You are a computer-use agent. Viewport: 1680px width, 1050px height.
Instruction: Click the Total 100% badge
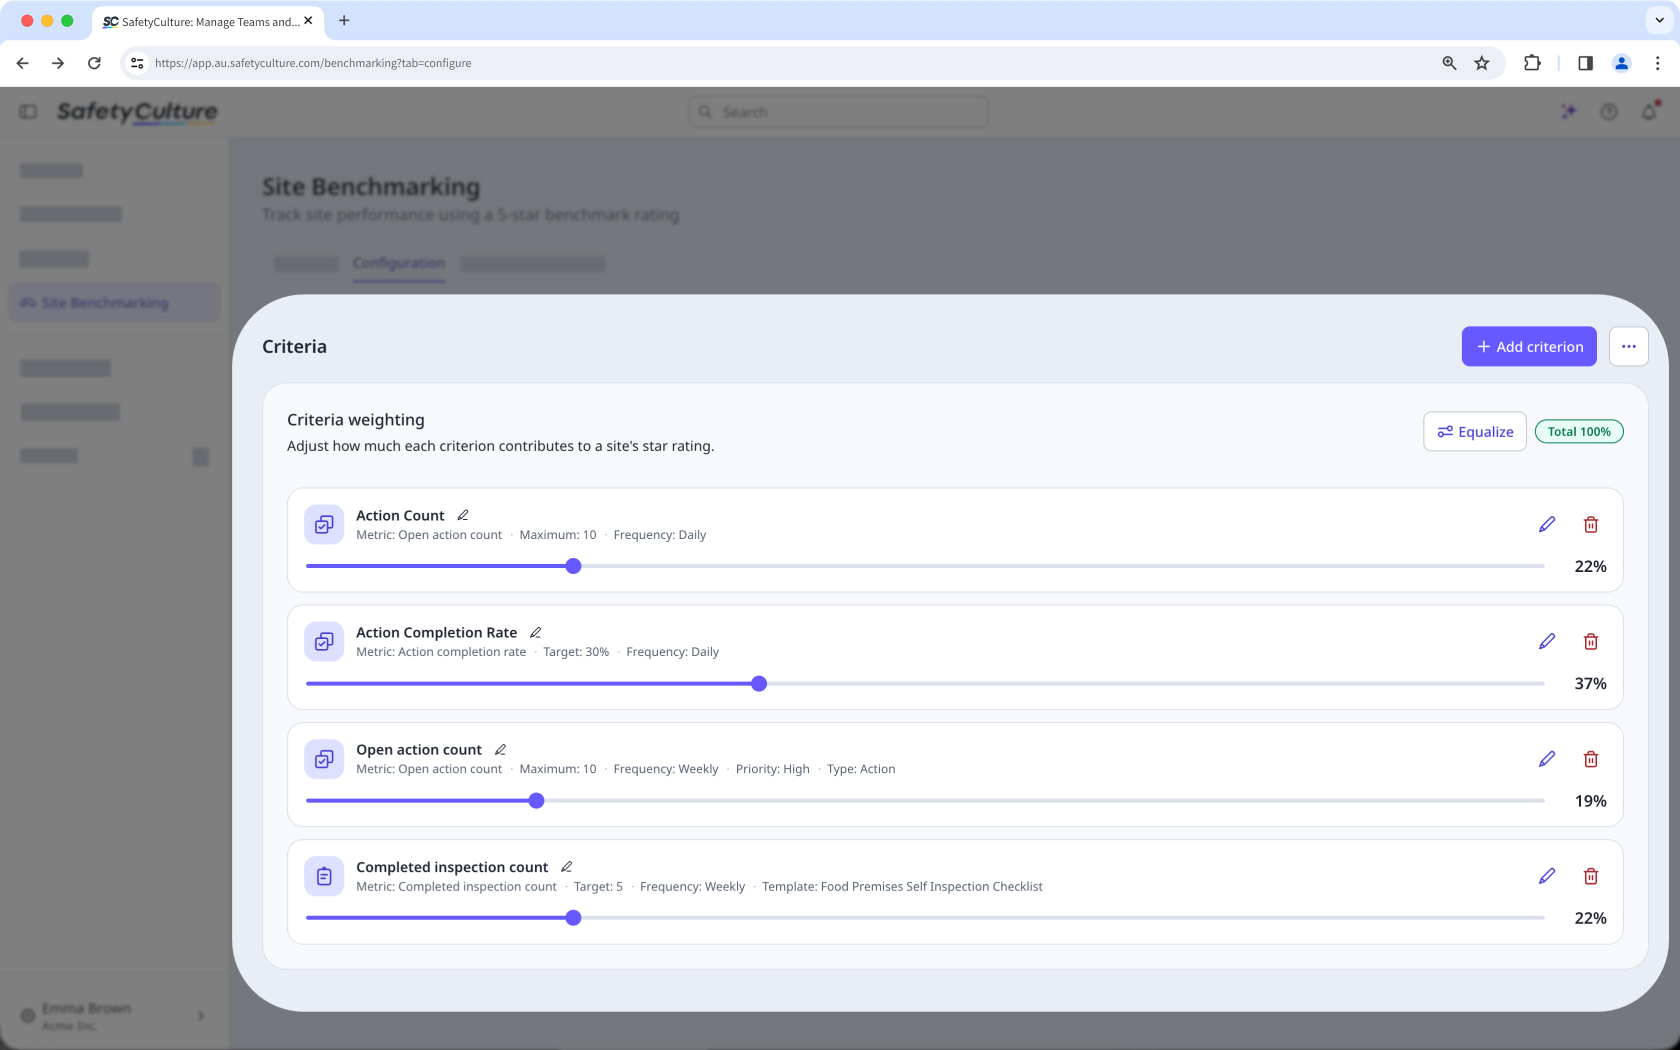tap(1578, 431)
